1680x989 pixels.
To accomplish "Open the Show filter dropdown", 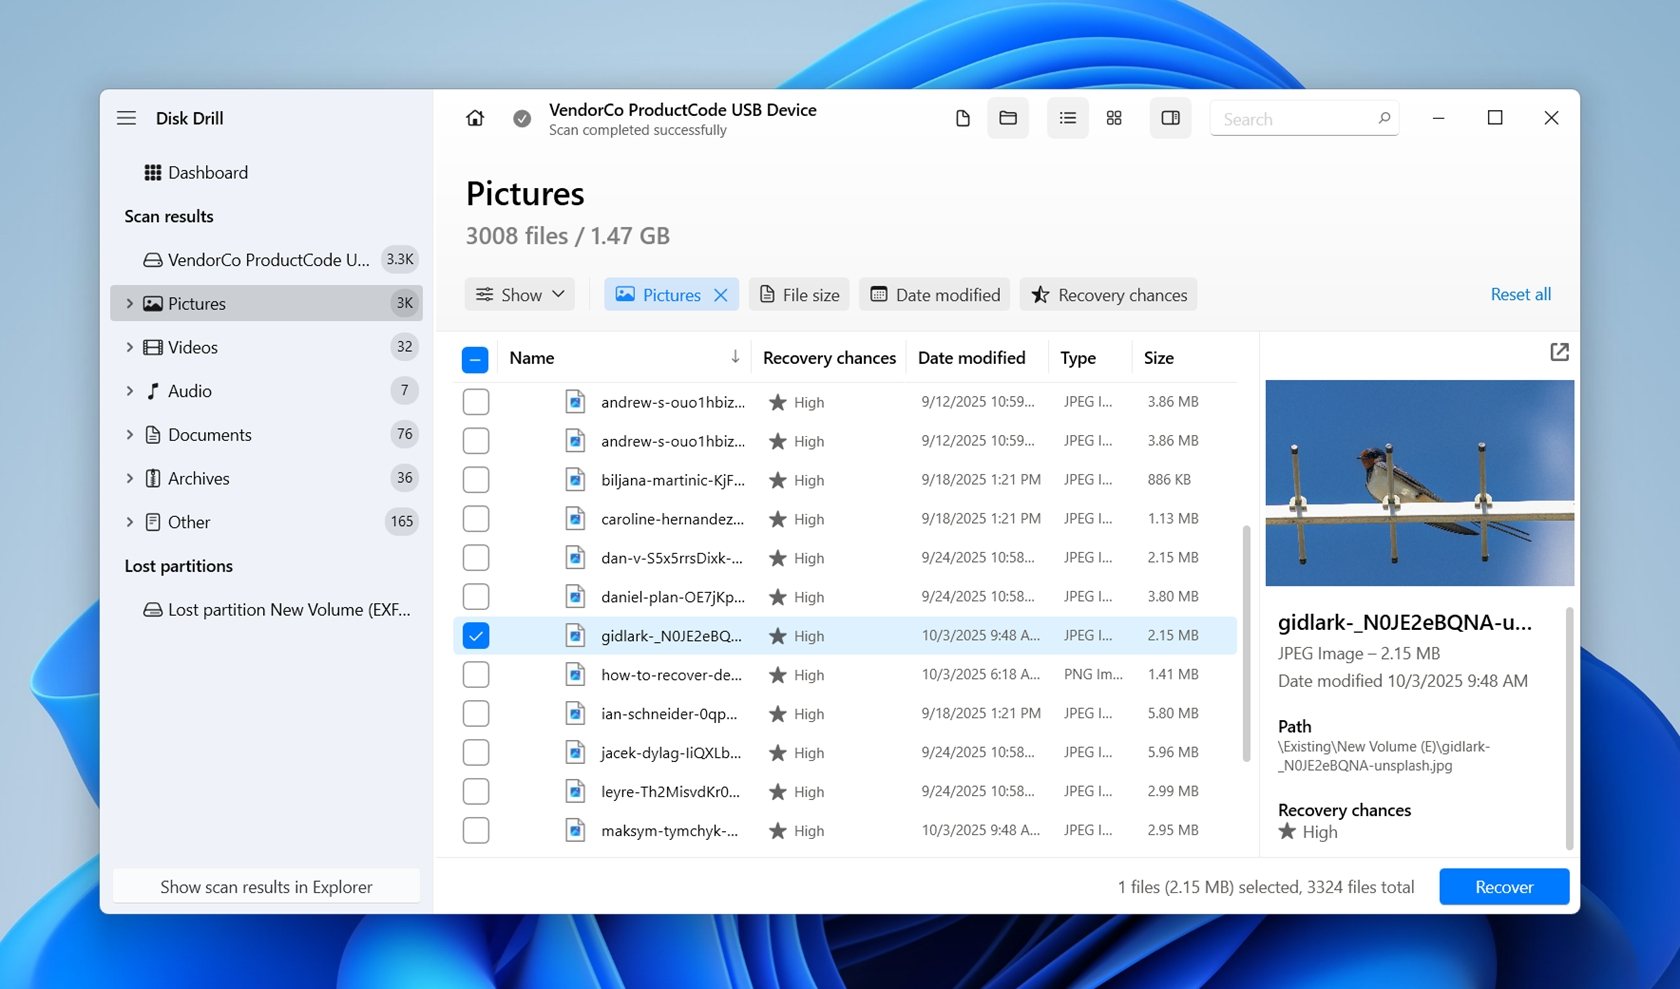I will 519,294.
